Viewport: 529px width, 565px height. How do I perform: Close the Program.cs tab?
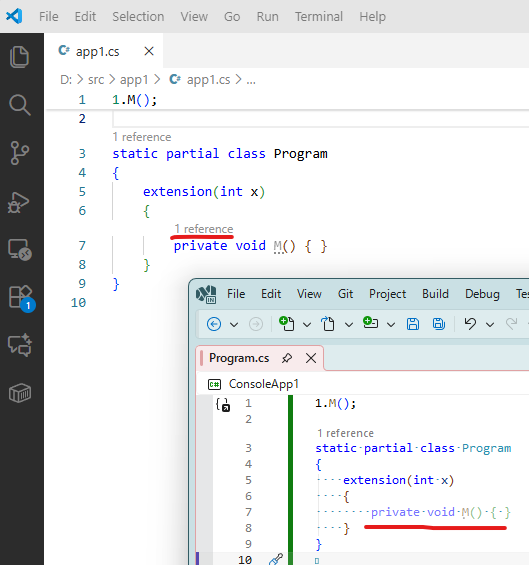click(x=311, y=358)
